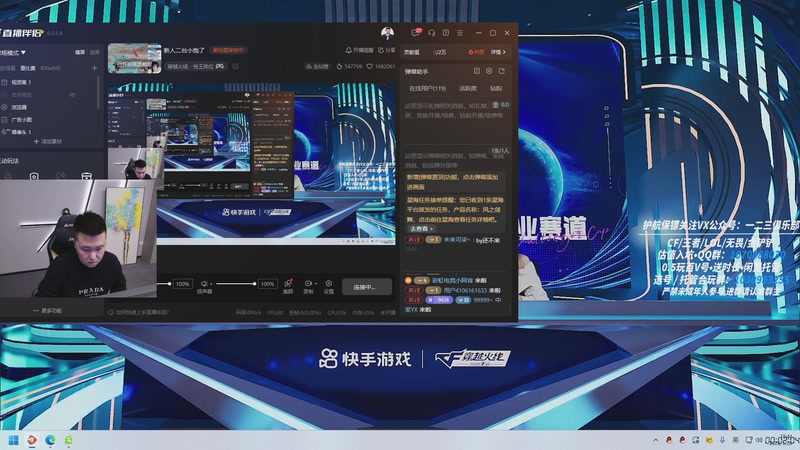
Task: Click the 1条/1人 danmaku counter
Action: tap(499, 151)
